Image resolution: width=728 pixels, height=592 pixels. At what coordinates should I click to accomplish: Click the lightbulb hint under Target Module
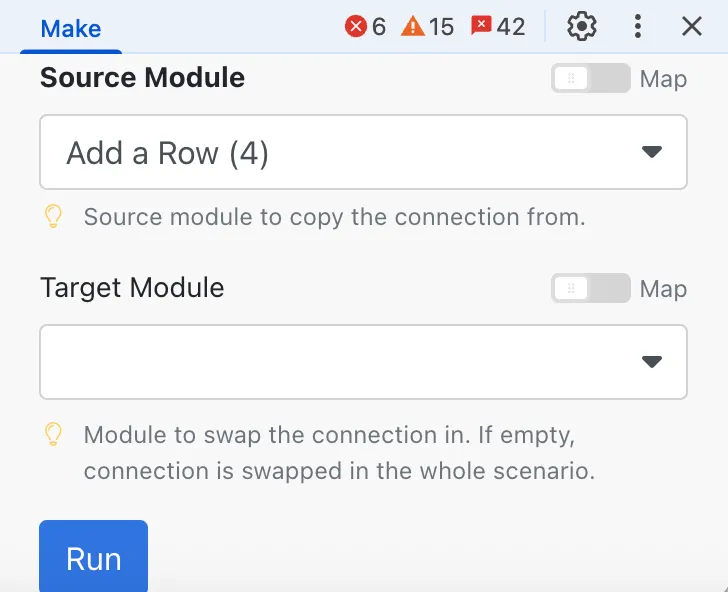(53, 434)
